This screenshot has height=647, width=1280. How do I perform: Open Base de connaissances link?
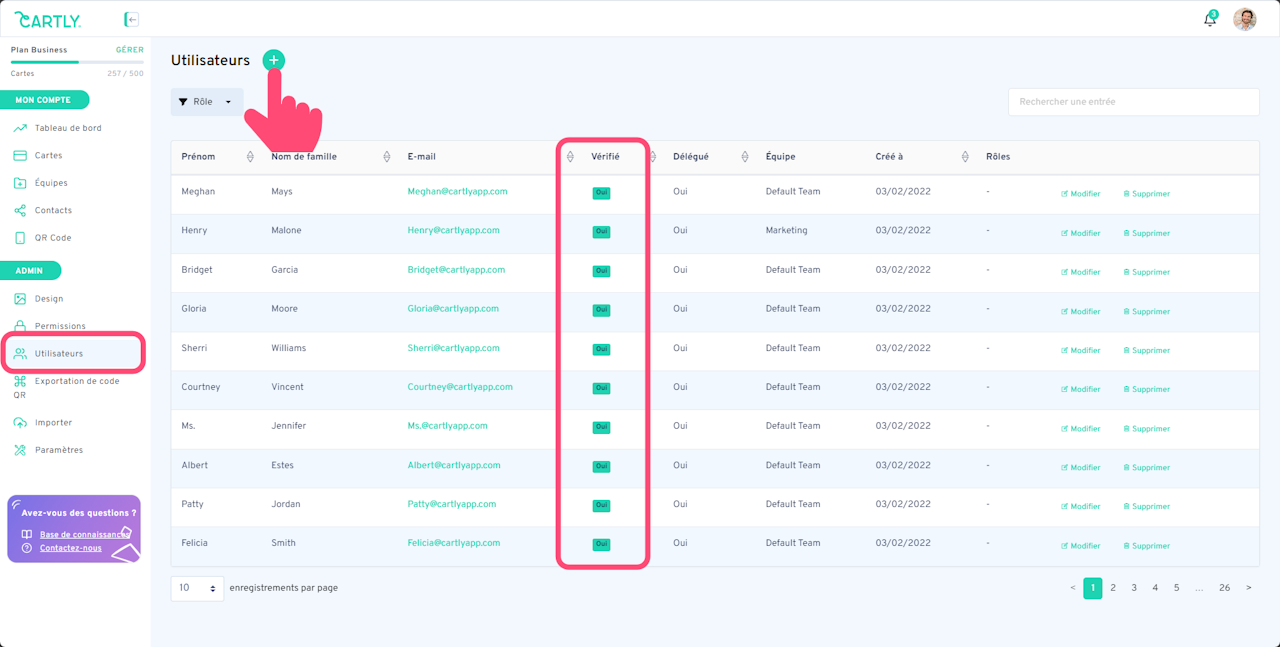tap(84, 534)
